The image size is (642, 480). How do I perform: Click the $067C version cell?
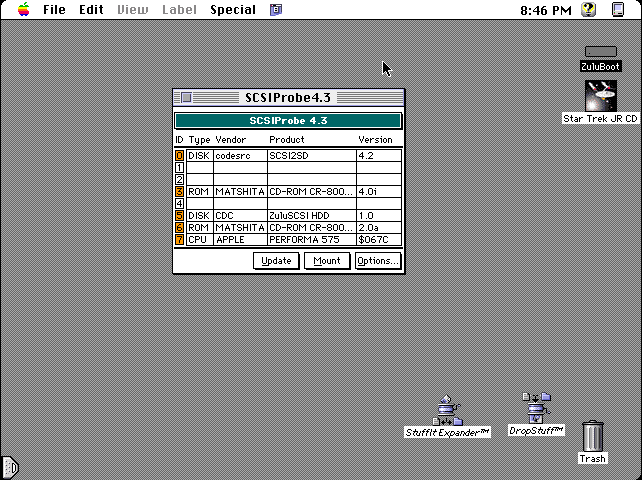[x=379, y=240]
